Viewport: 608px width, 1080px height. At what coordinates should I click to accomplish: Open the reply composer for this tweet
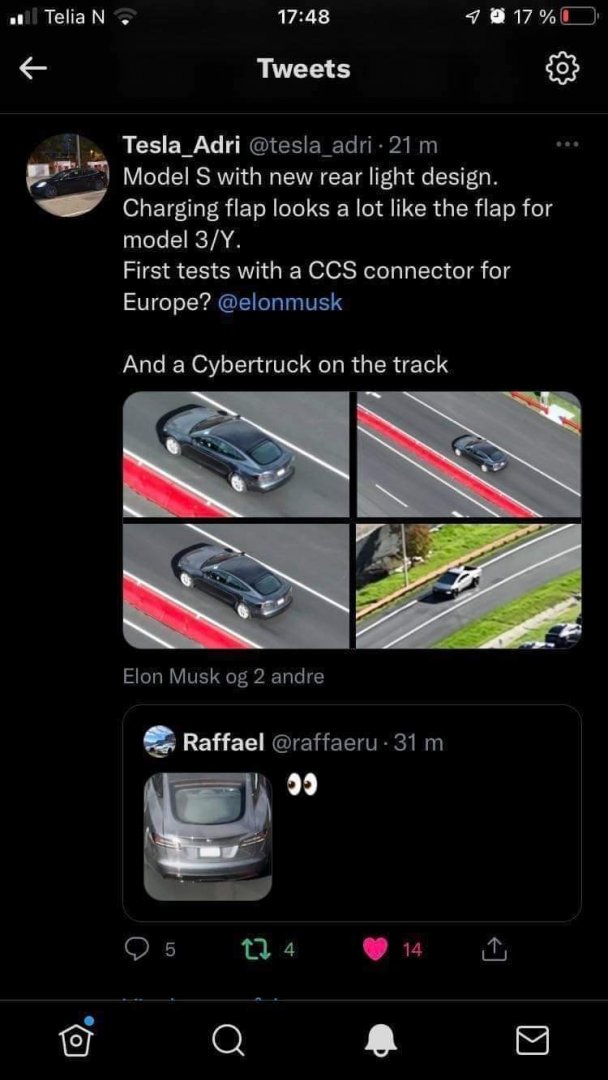click(139, 948)
